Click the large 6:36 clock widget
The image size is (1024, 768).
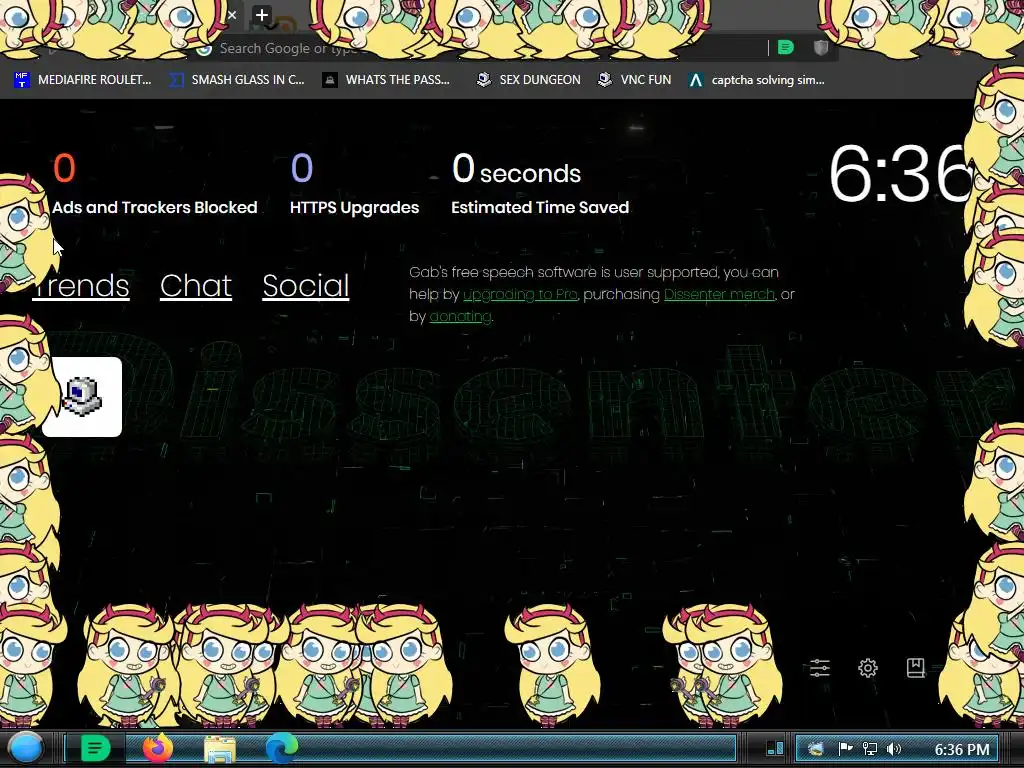pyautogui.click(x=900, y=174)
